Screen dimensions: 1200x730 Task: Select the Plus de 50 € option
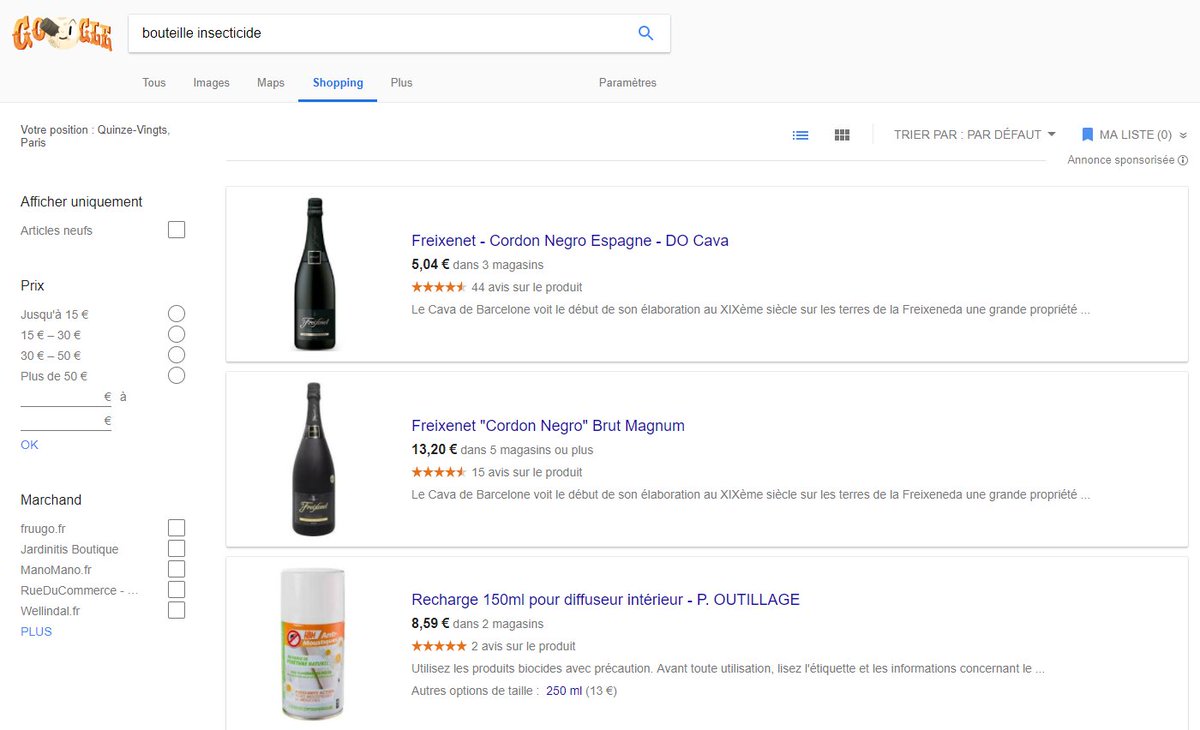click(177, 376)
